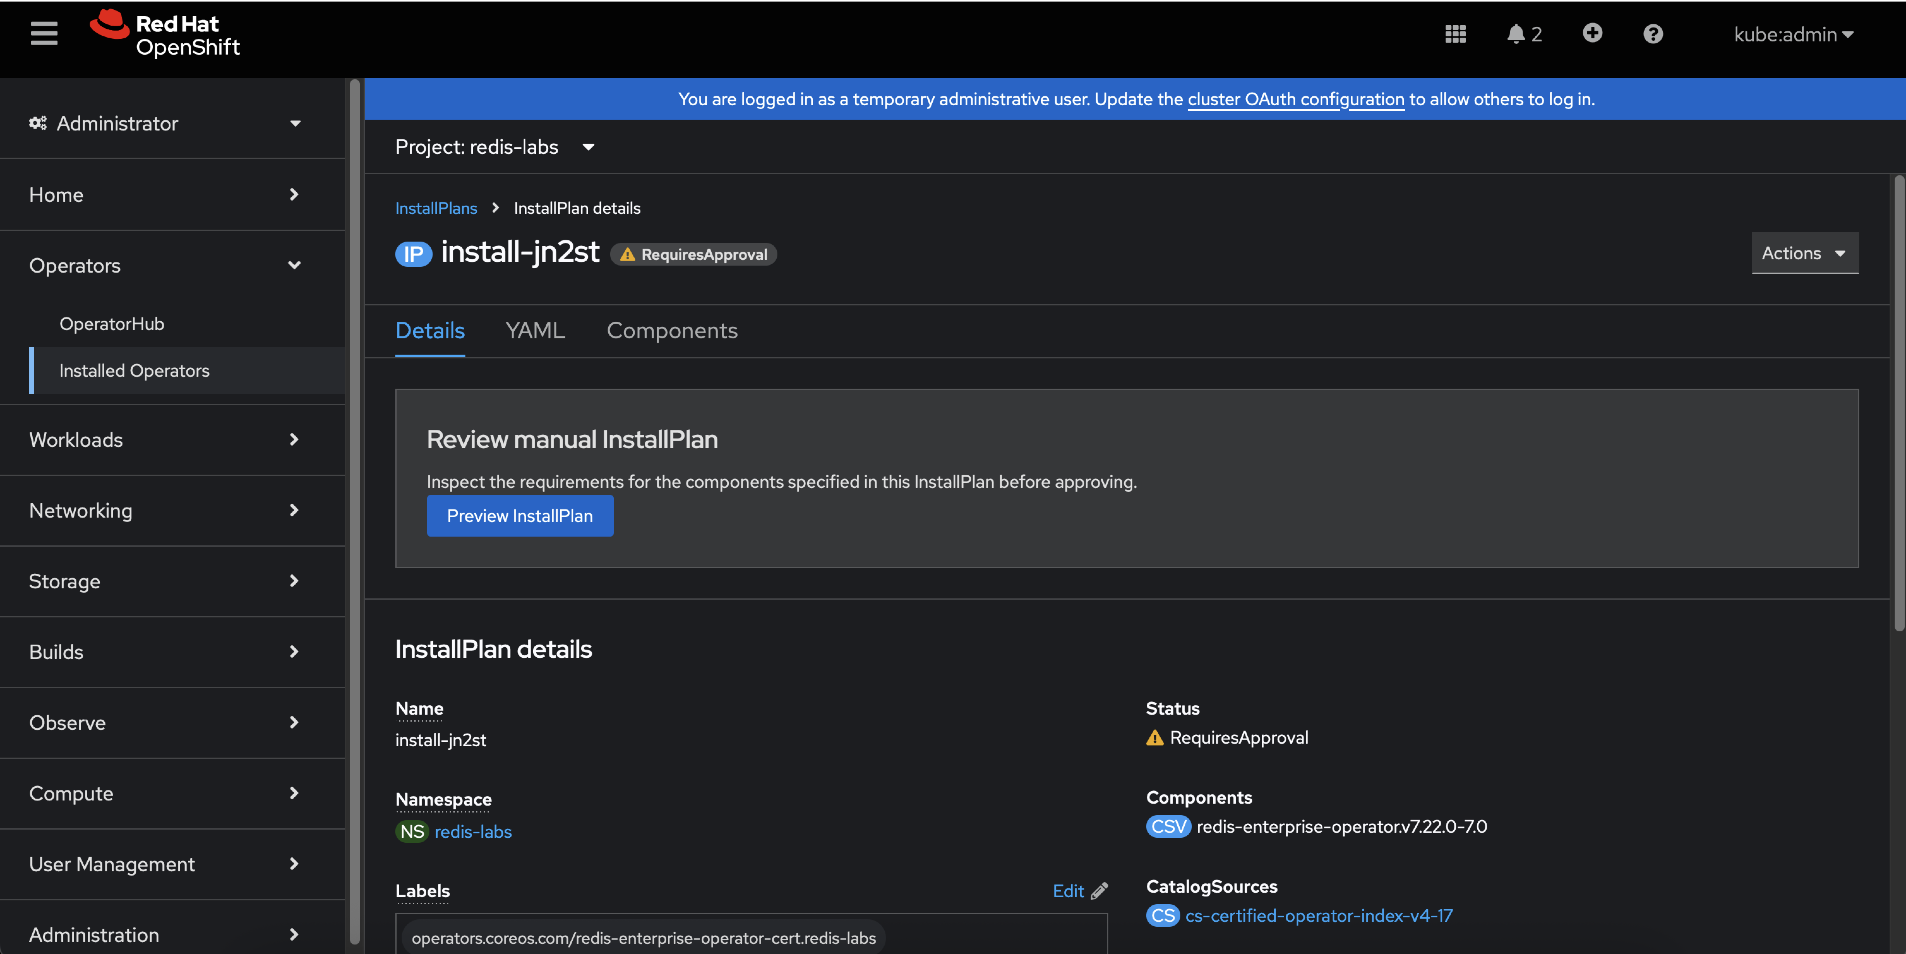1906x954 pixels.
Task: Click the Edit labels pencil icon
Action: pyautogui.click(x=1098, y=891)
